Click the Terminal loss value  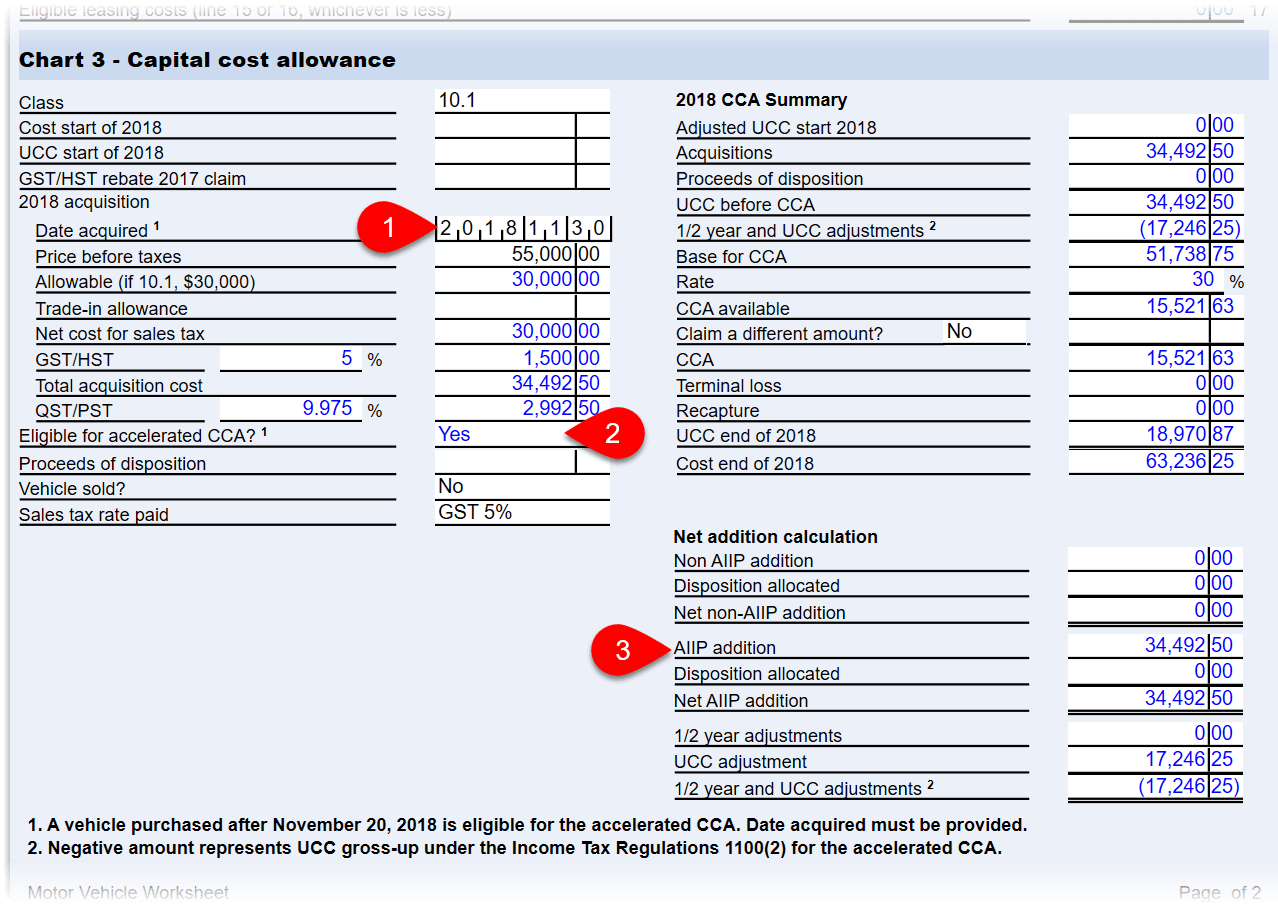click(x=1156, y=384)
